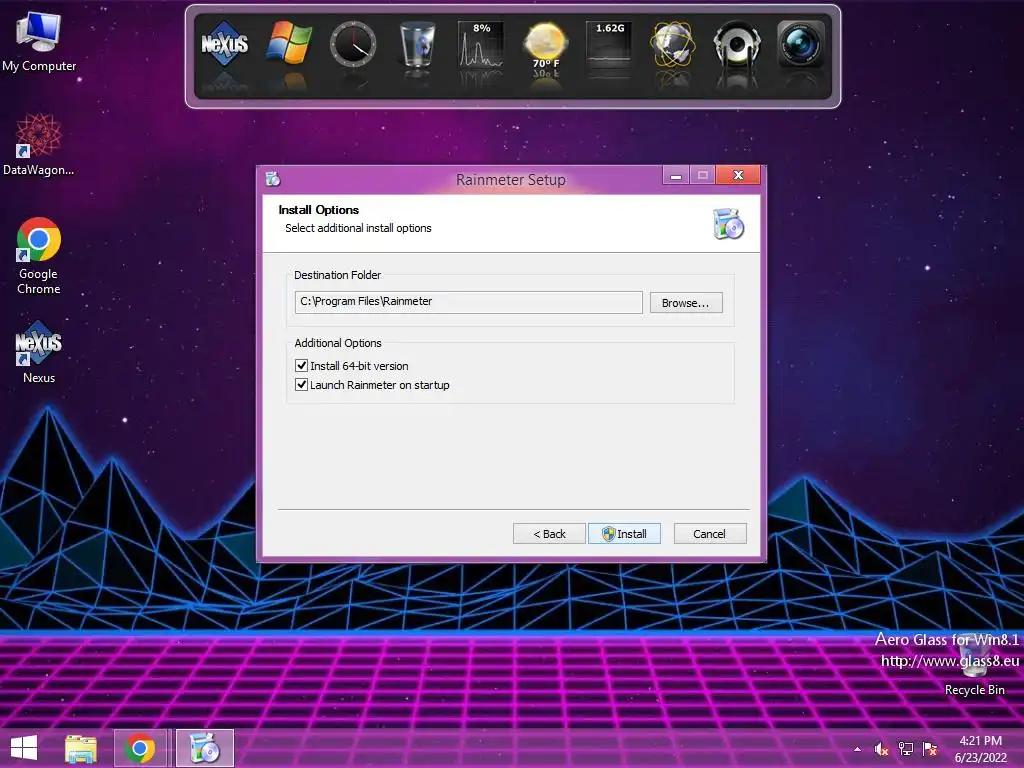The width and height of the screenshot is (1024, 768).
Task: Click the taskbar clock showing 4:21 PM
Action: pos(980,749)
